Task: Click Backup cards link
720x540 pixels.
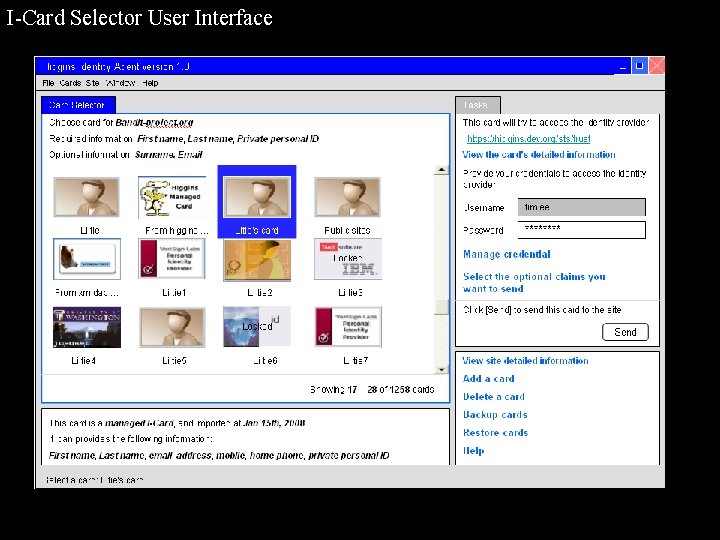Action: coord(495,415)
